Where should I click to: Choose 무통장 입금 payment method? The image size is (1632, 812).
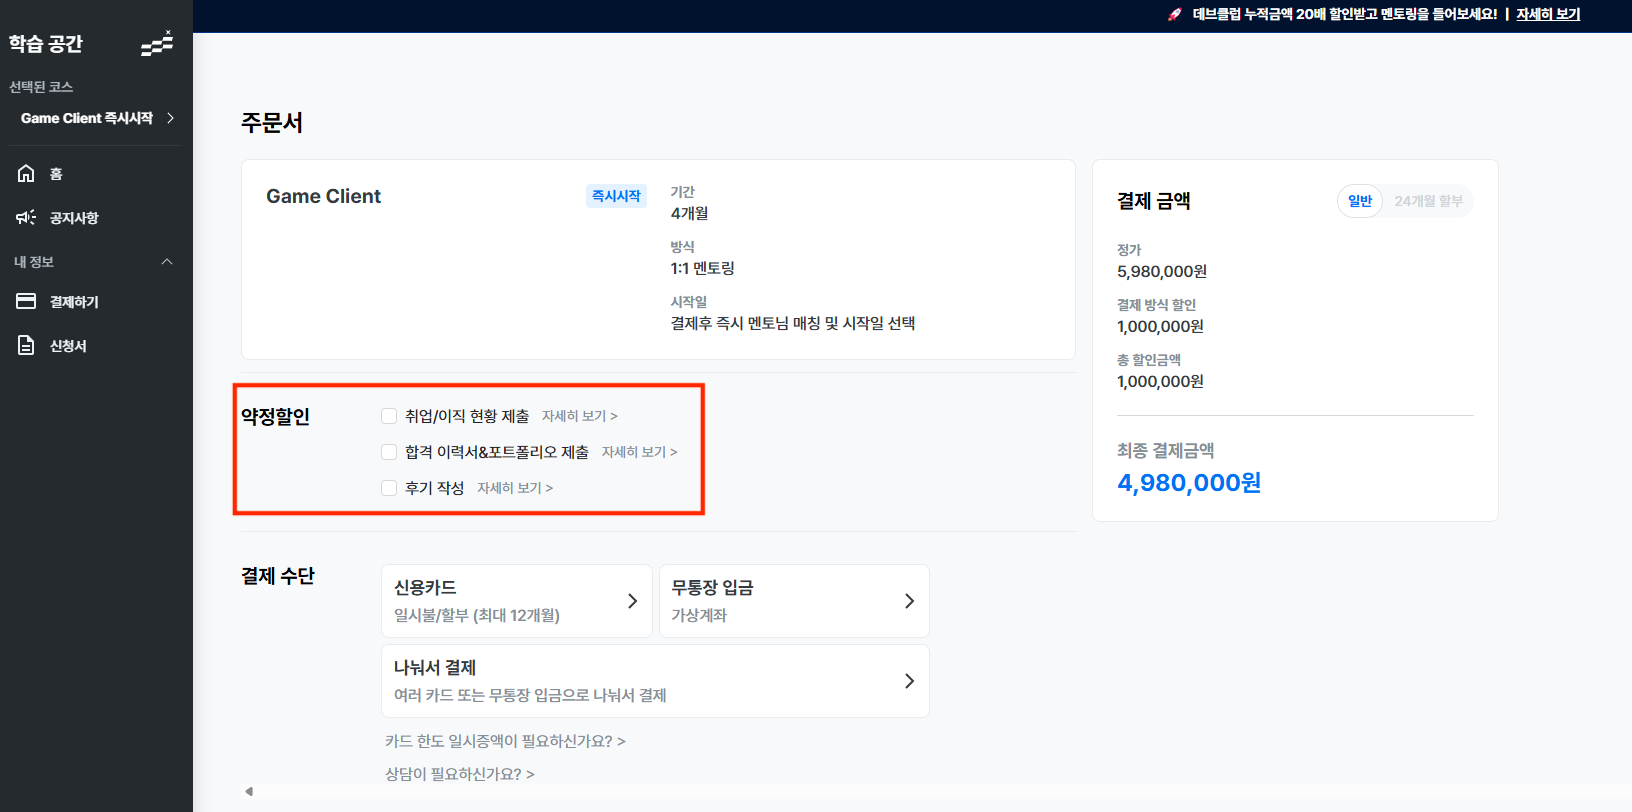pyautogui.click(x=794, y=601)
